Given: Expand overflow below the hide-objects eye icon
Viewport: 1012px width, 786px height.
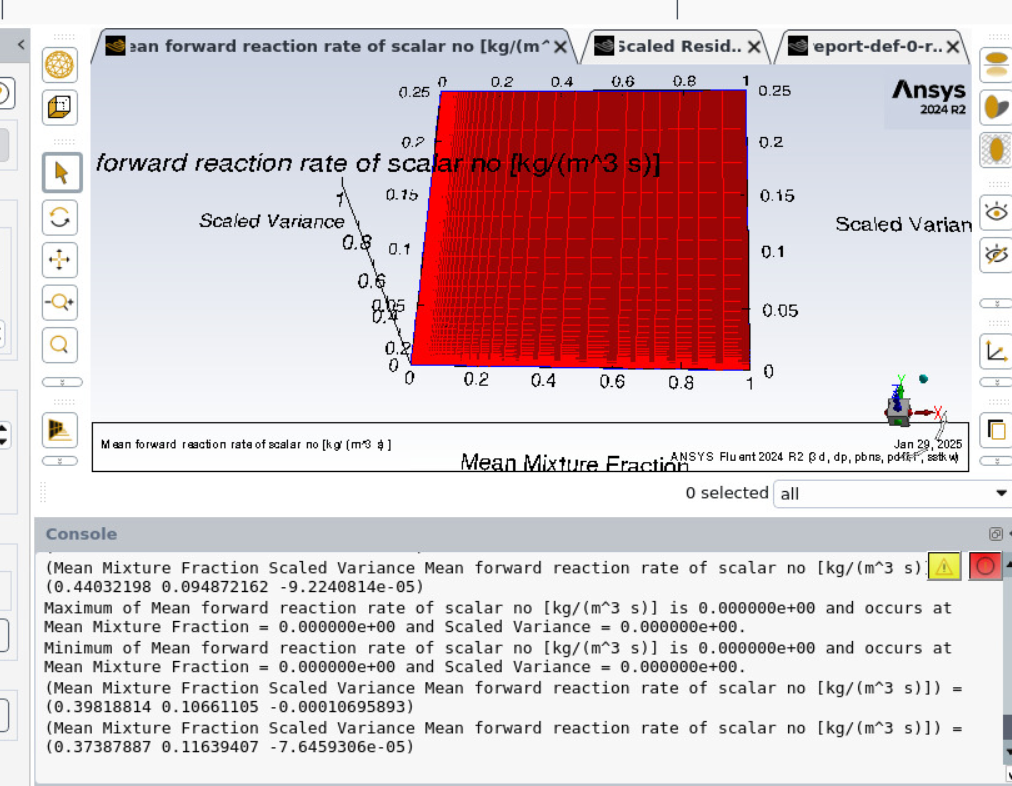Looking at the screenshot, I should point(997,303).
